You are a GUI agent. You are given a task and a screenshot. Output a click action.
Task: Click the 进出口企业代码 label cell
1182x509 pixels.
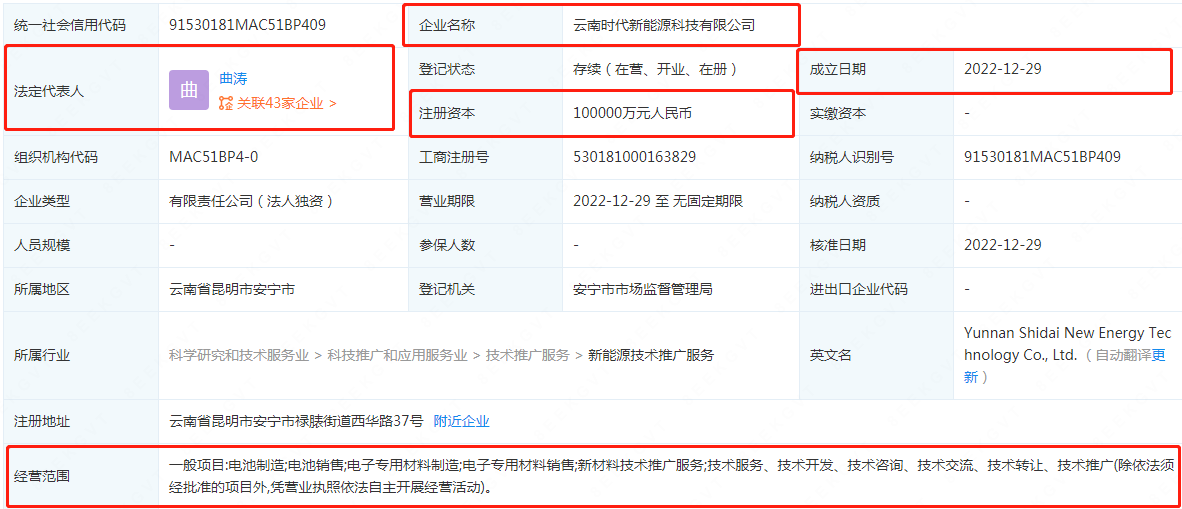(876, 289)
